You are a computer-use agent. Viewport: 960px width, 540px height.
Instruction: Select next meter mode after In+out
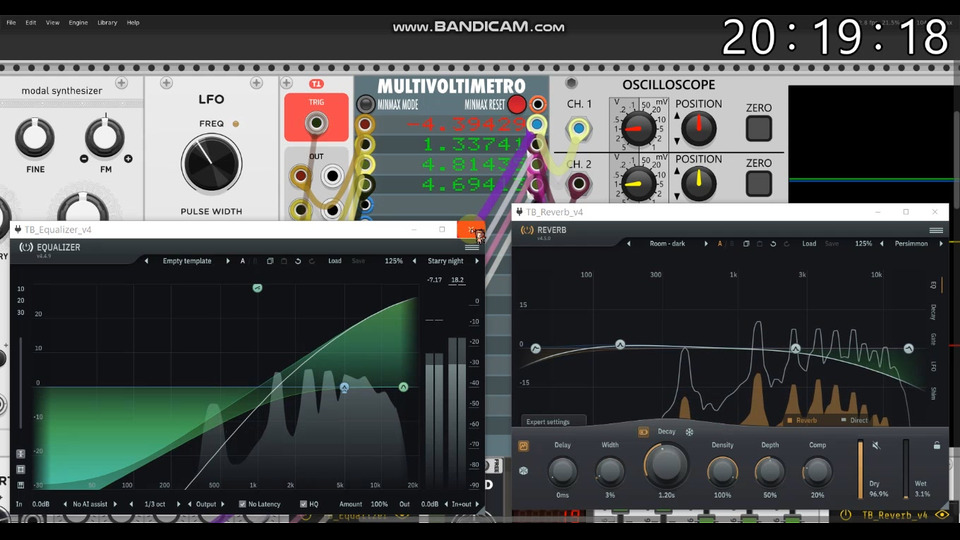click(x=477, y=504)
